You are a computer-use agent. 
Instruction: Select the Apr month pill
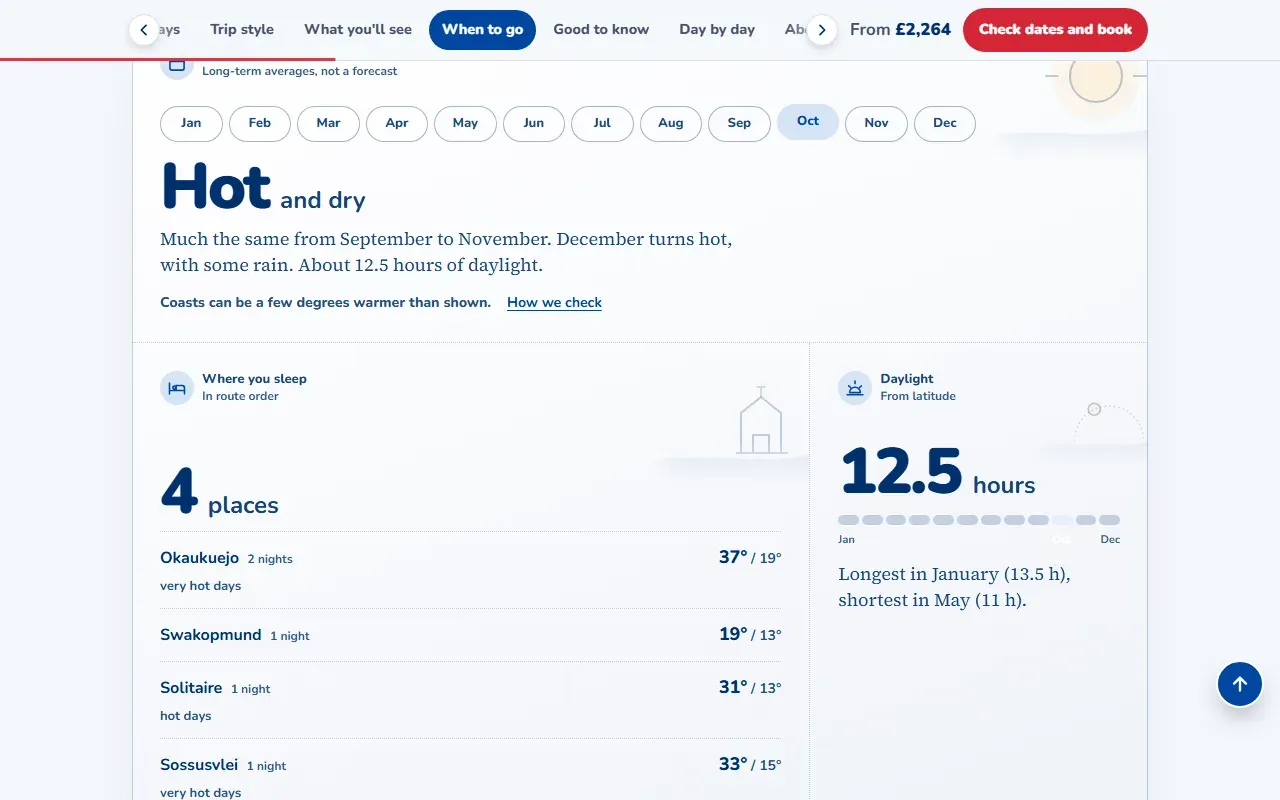(x=397, y=123)
